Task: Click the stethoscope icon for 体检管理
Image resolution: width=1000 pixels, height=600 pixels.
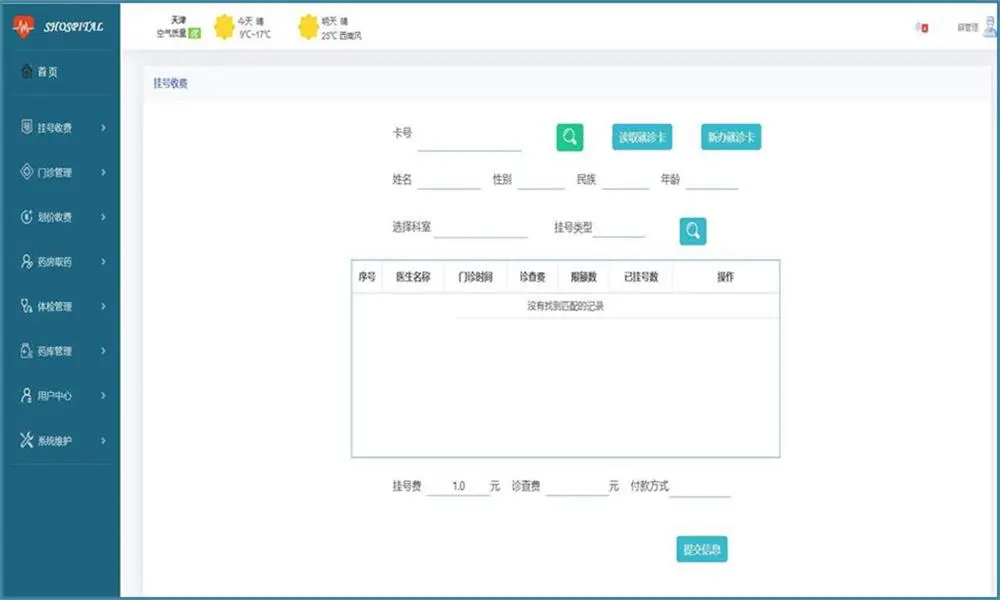Action: pos(27,306)
